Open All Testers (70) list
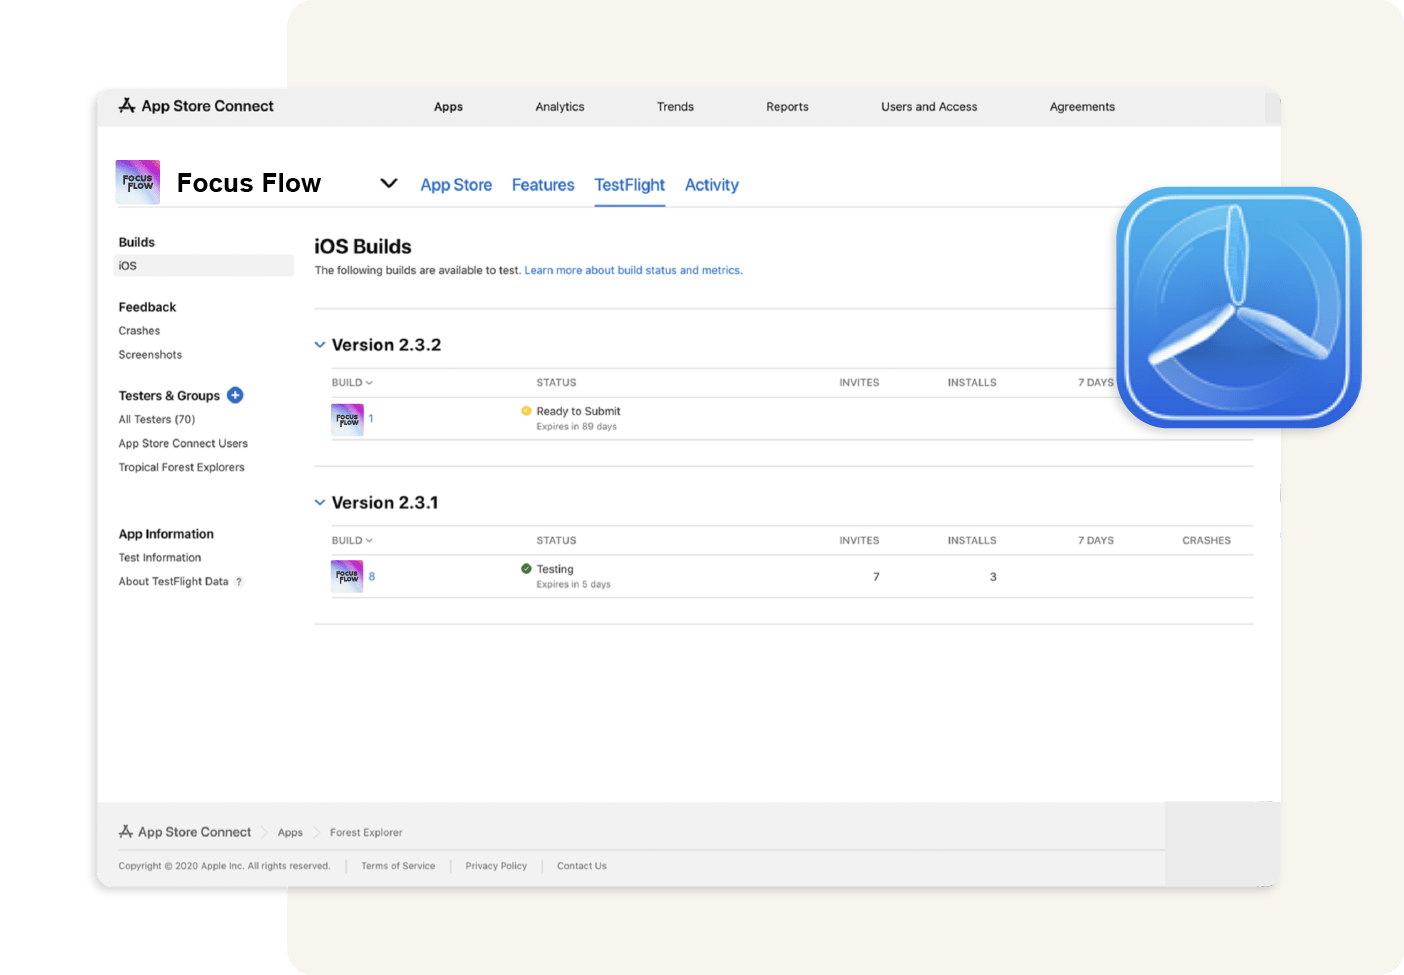 (x=157, y=420)
